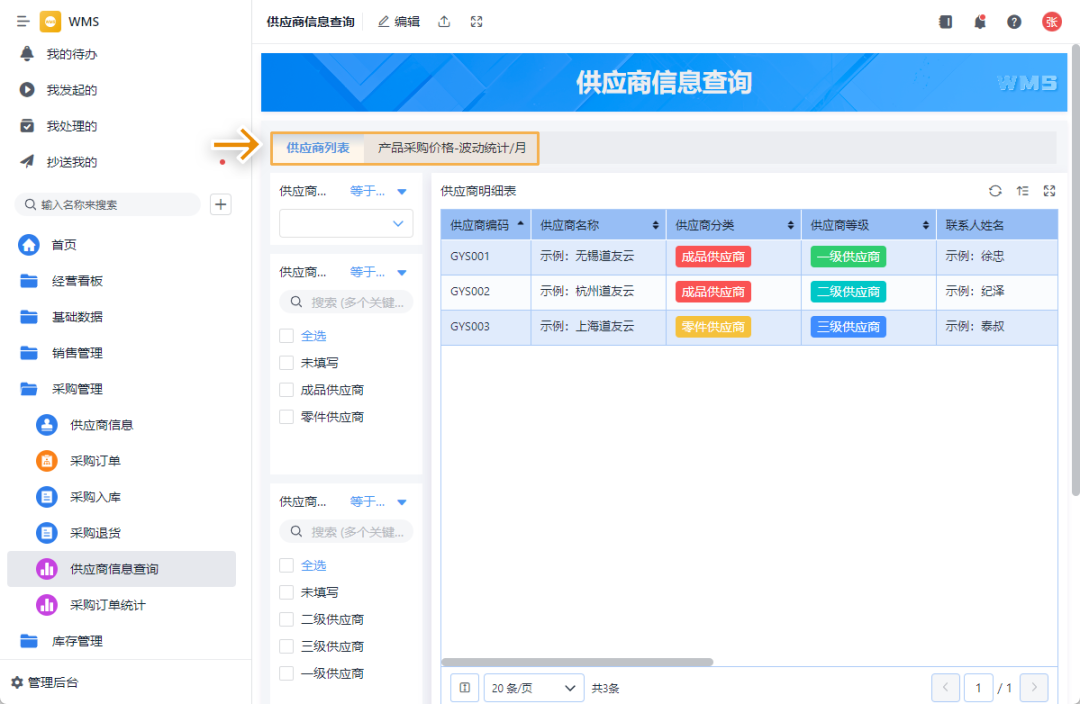Click the horizontal scrollbar under the table
Viewport: 1080px width, 704px height.
577,662
